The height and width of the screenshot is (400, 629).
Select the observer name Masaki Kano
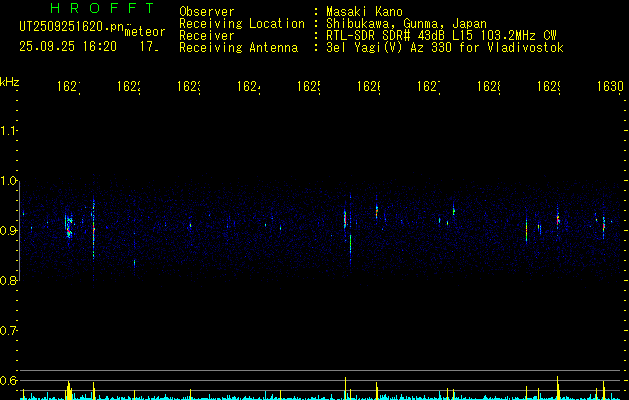pyautogui.click(x=364, y=12)
